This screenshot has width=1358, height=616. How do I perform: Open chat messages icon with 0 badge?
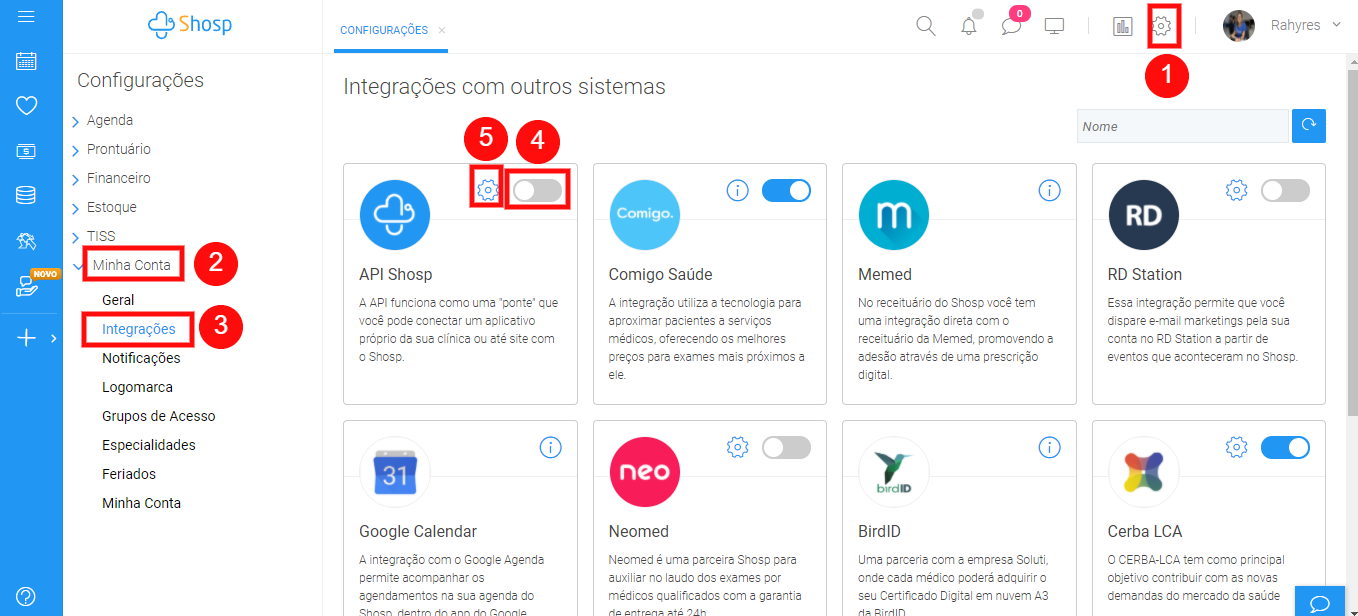click(1011, 26)
